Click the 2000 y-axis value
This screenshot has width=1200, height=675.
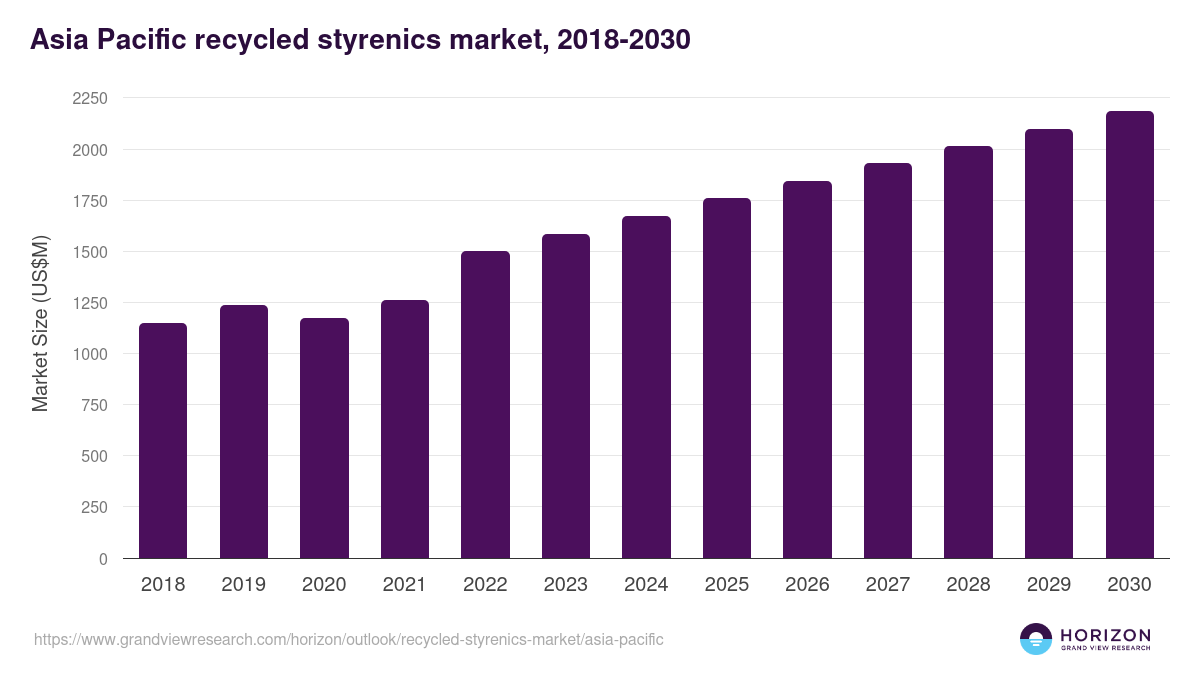pos(90,150)
